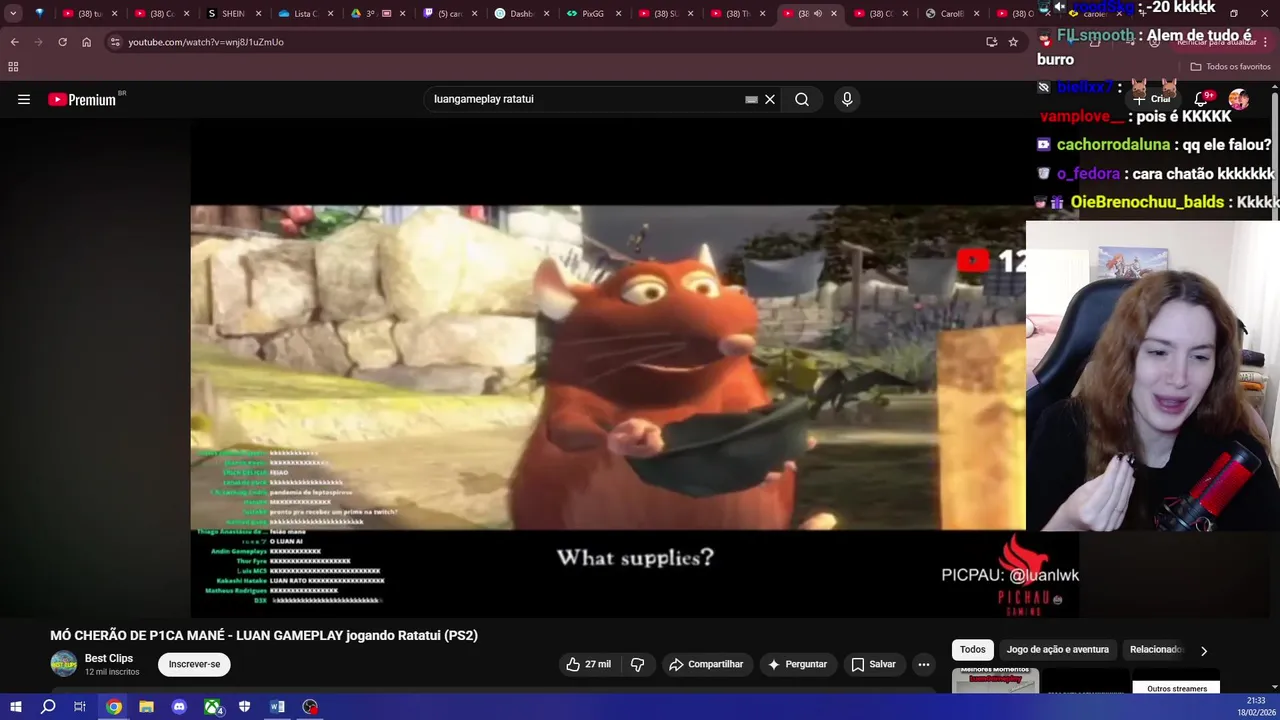1280x720 pixels.
Task: Open the Best Clips channel name link
Action: (109, 658)
